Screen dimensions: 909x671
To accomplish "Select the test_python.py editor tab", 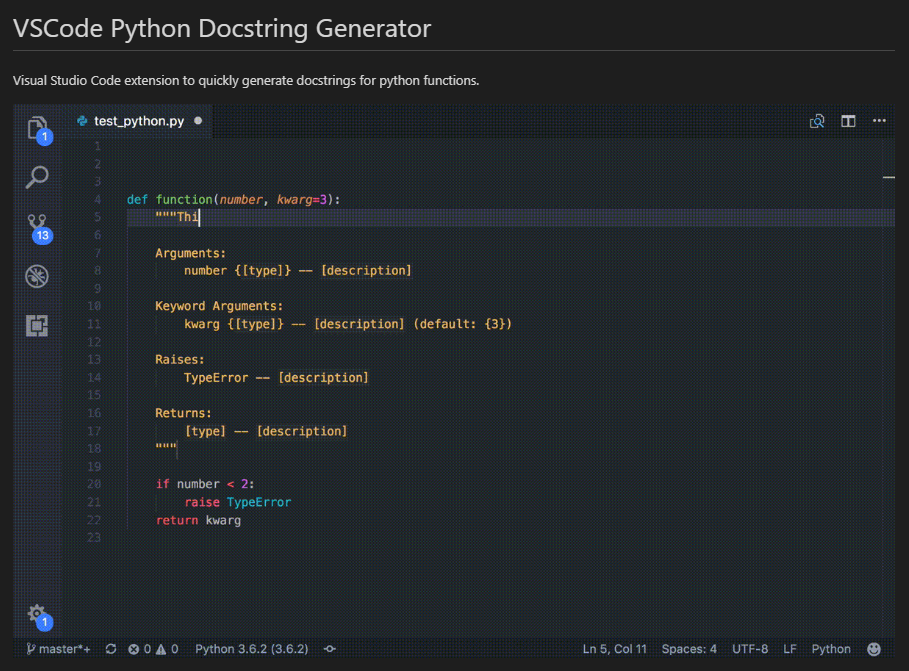I will (x=139, y=121).
